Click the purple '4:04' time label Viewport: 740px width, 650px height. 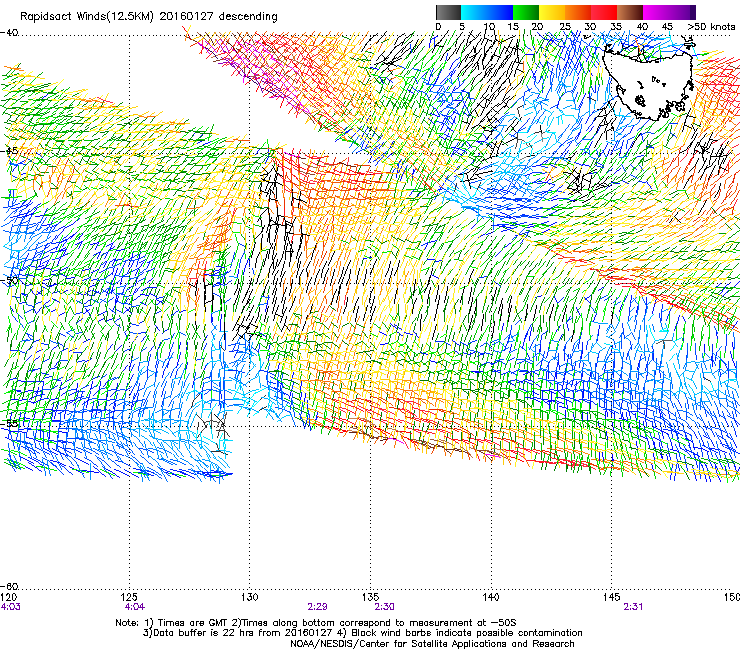135,607
